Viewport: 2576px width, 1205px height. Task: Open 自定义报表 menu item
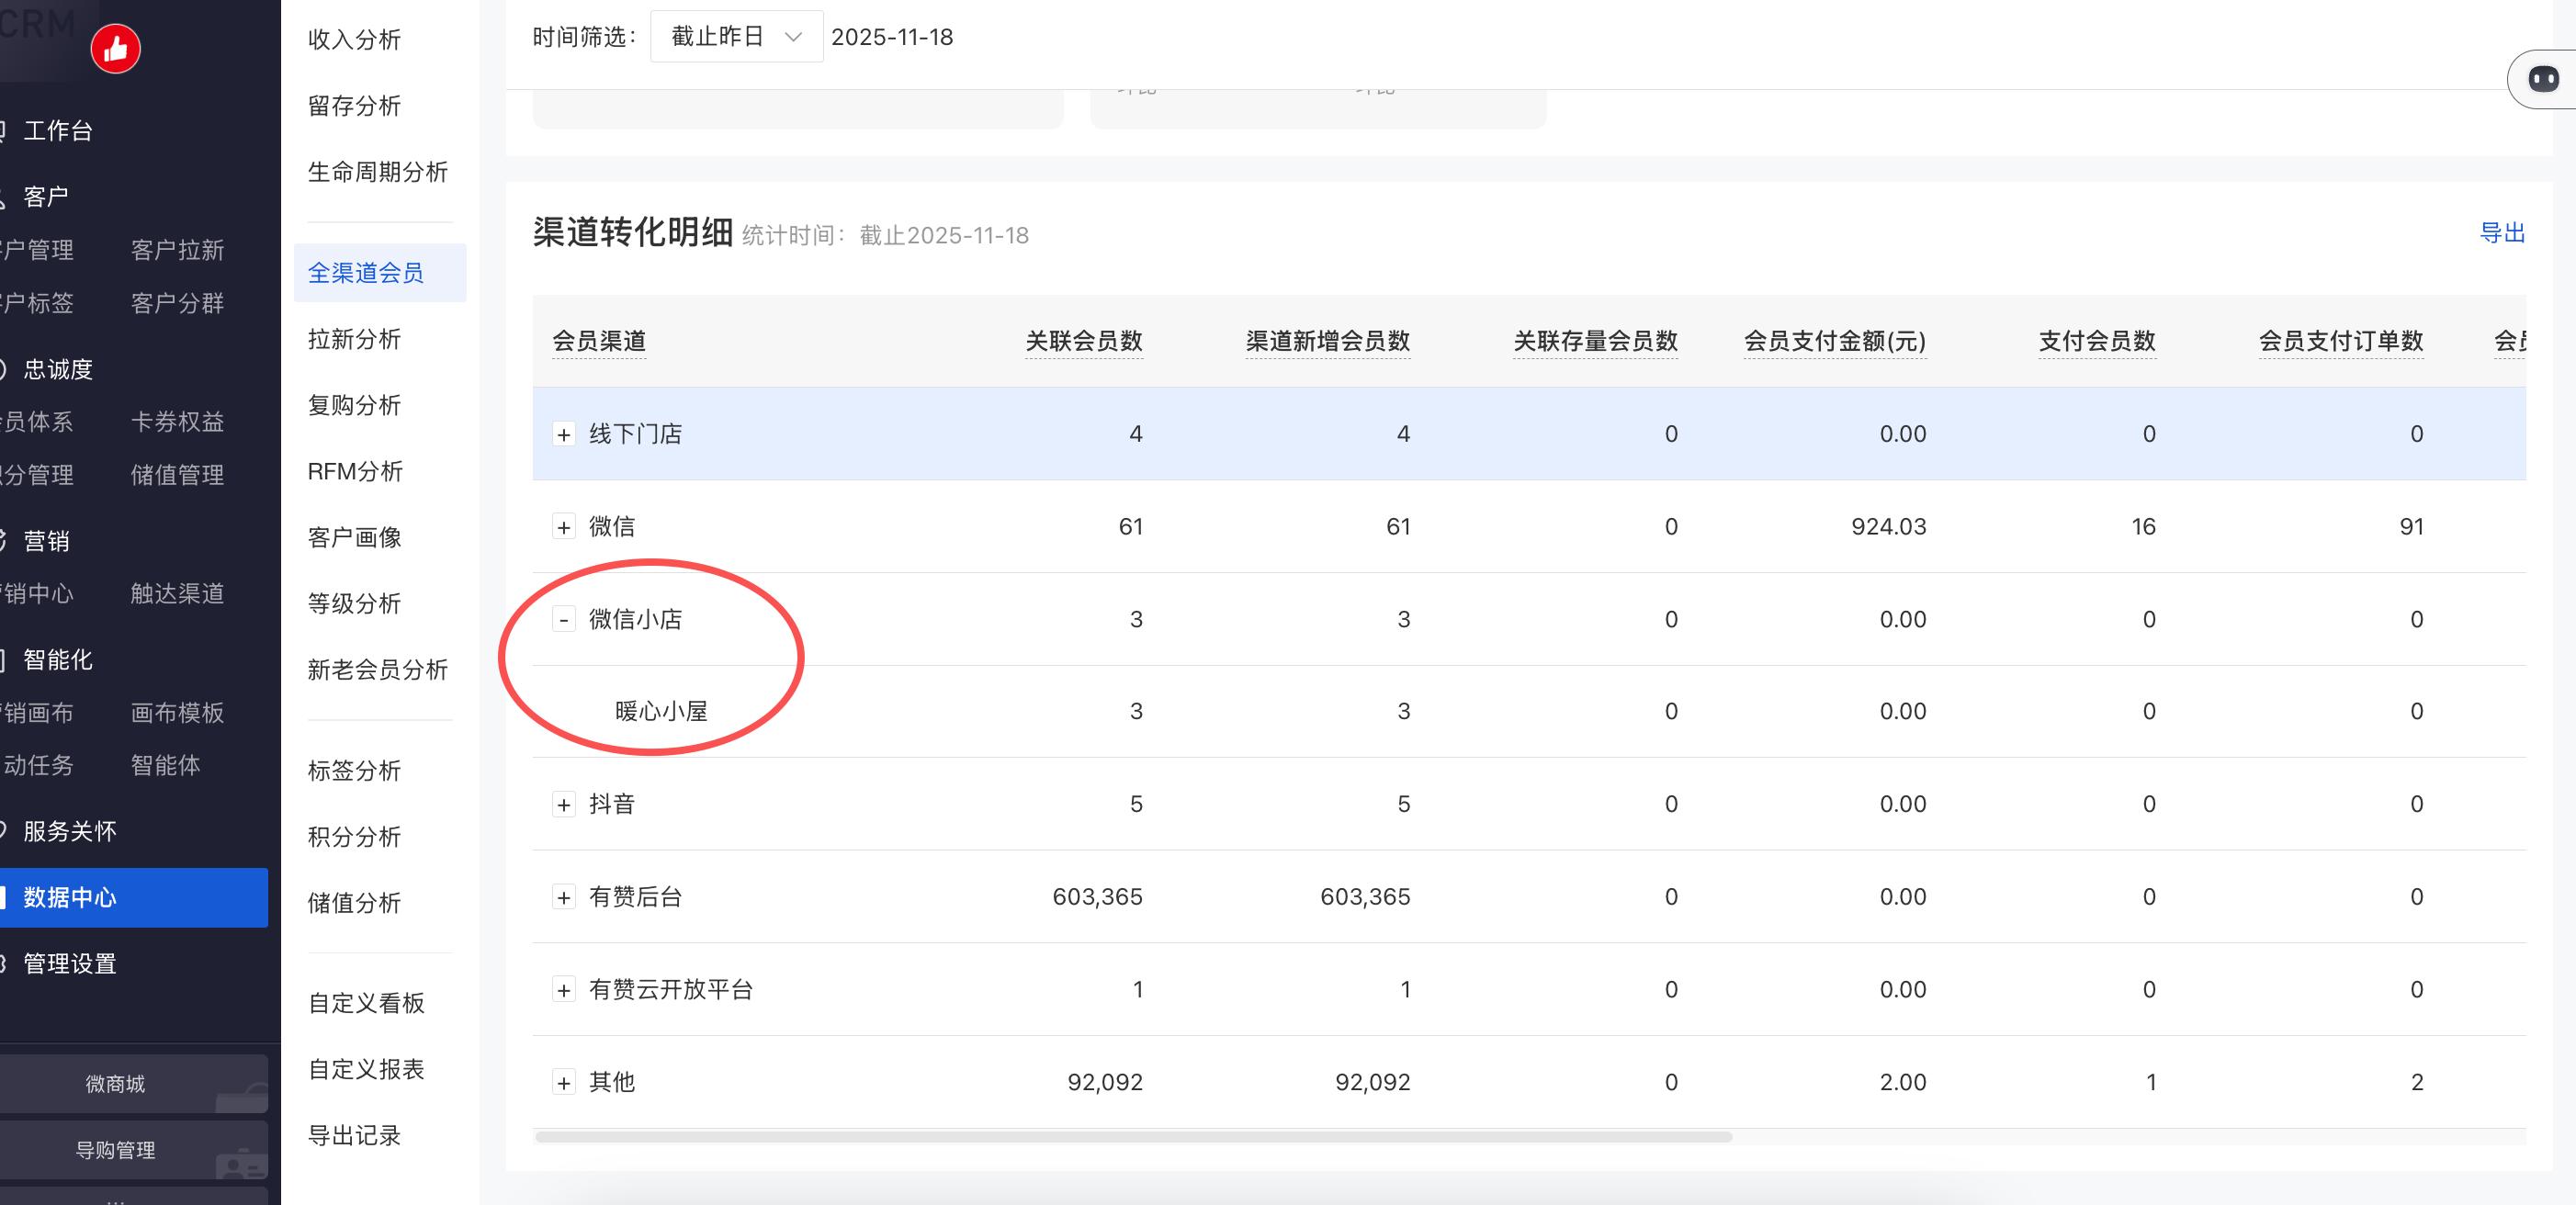[x=366, y=1069]
